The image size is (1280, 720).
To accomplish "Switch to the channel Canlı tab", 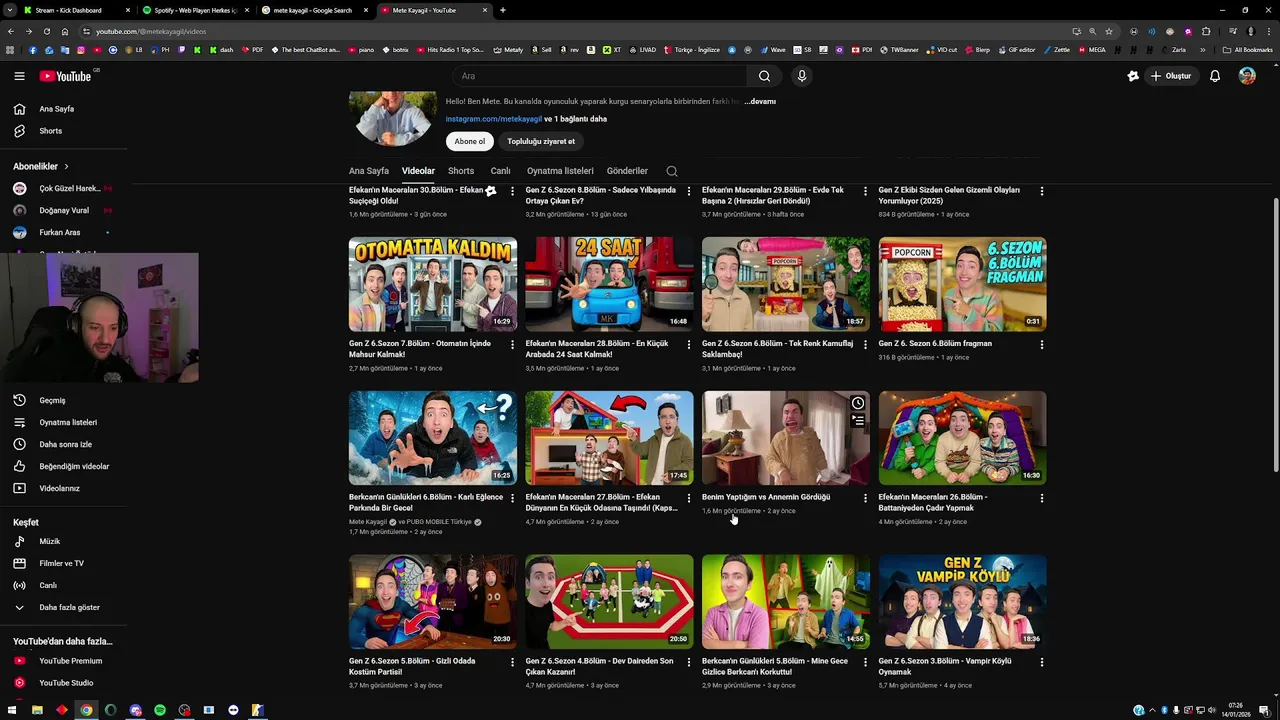I will [x=500, y=171].
